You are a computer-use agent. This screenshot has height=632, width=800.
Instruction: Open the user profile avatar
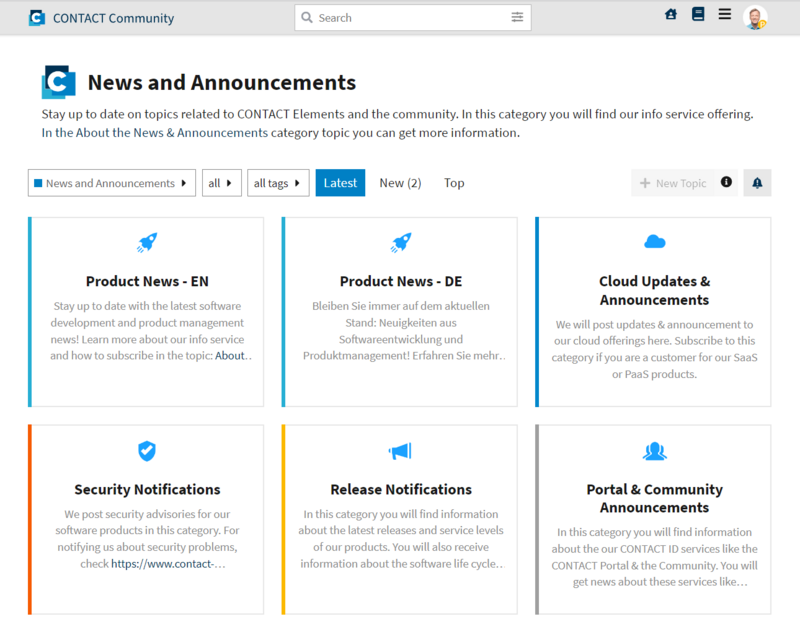pos(755,18)
